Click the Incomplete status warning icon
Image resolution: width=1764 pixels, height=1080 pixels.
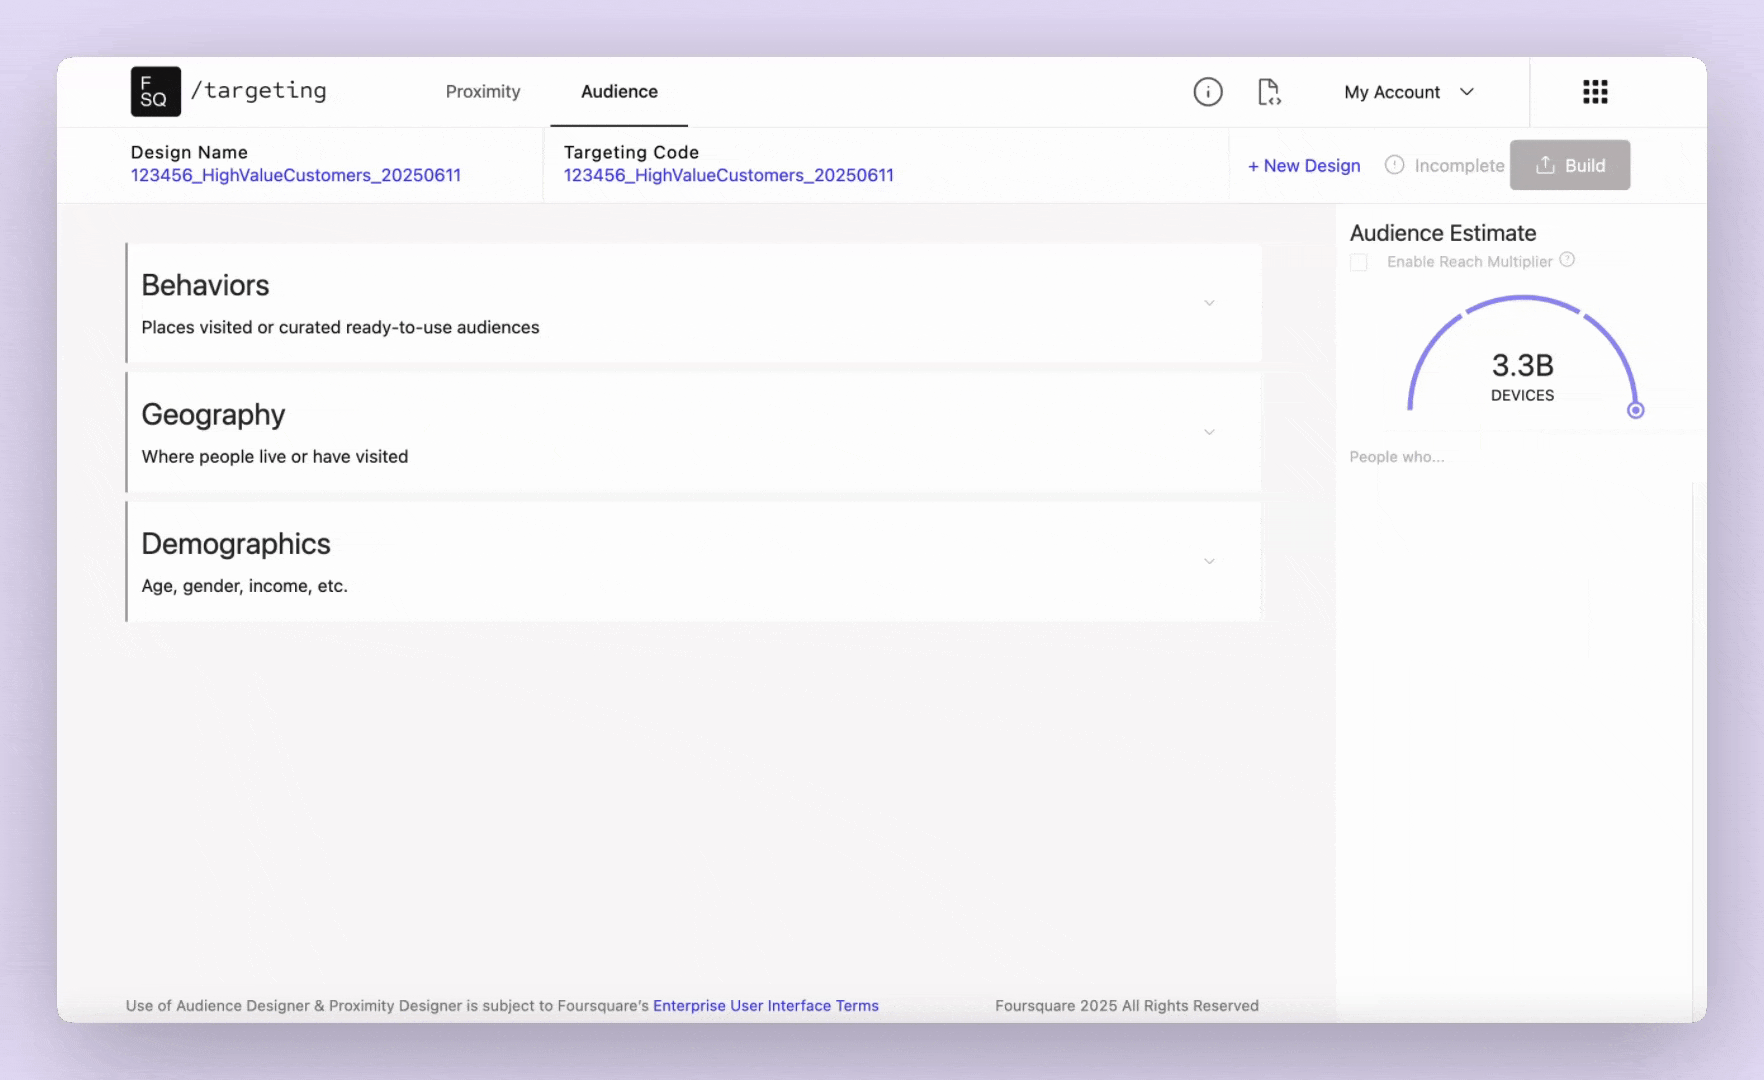1394,165
